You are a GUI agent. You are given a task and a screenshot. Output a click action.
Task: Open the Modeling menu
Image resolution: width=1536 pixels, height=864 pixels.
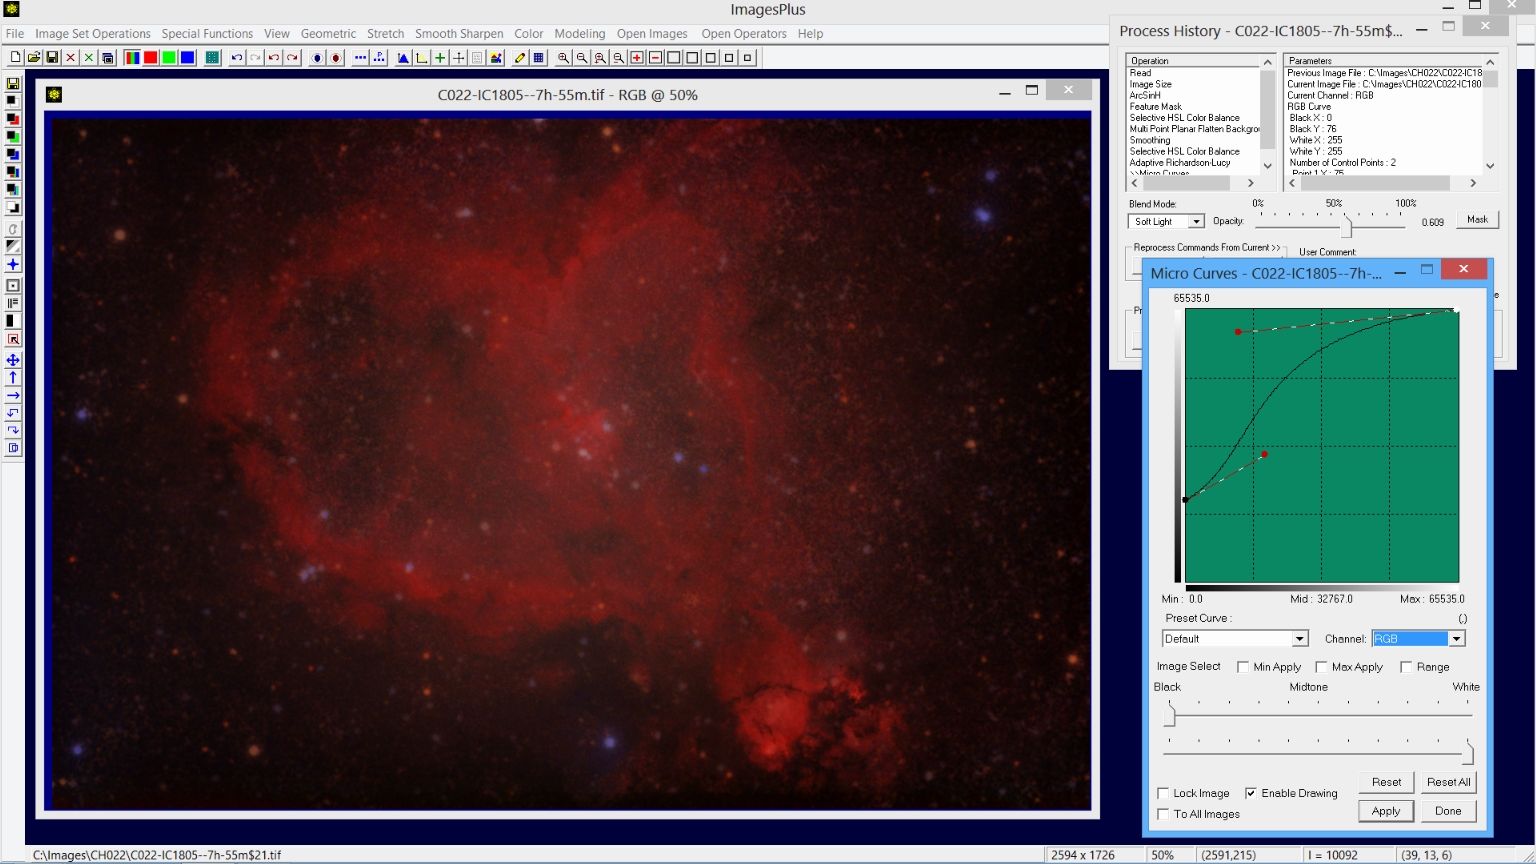[580, 34]
